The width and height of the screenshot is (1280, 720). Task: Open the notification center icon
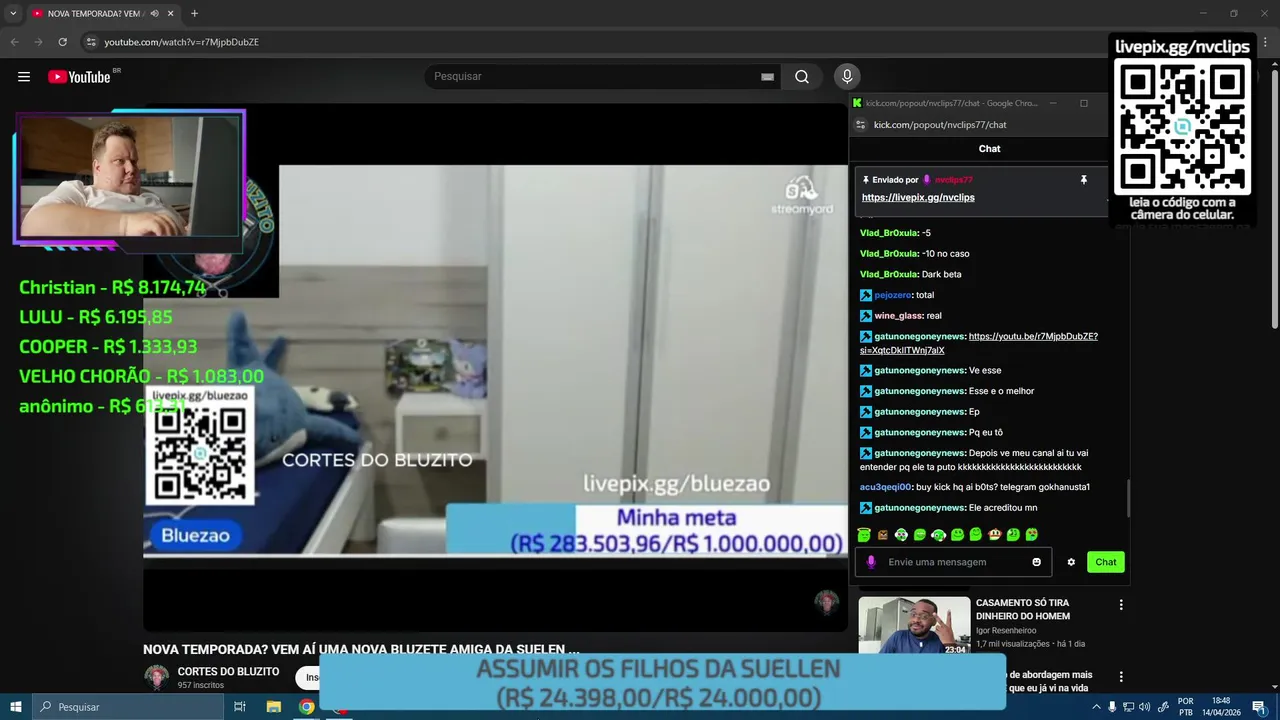1259,707
